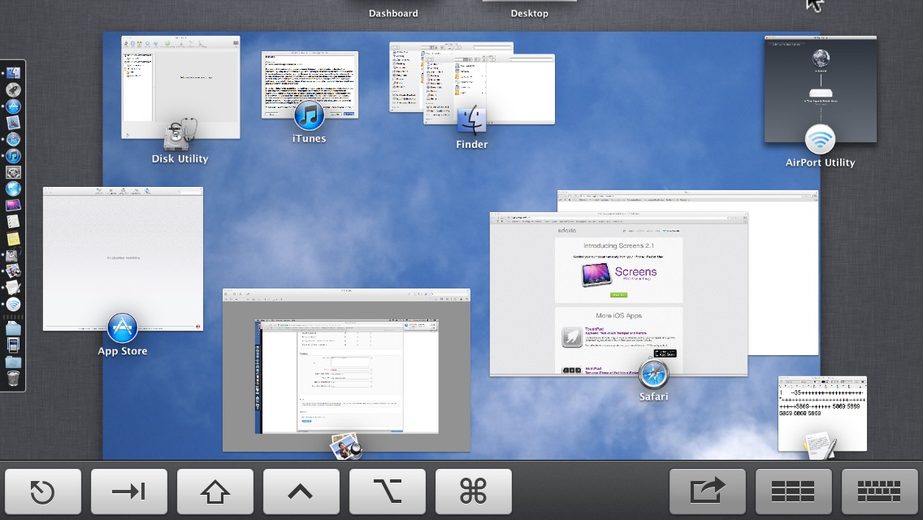Tap the share arrow button

(x=708, y=491)
